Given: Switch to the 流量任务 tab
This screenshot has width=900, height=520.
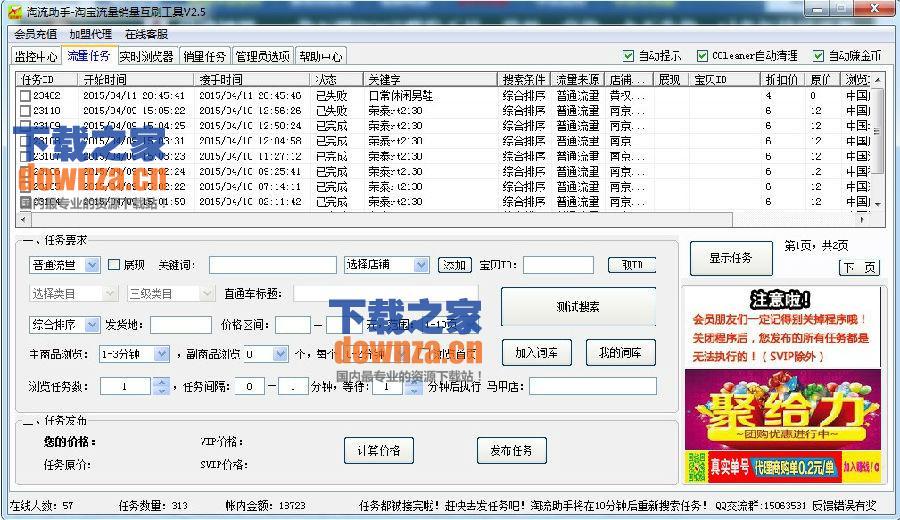Looking at the screenshot, I should [x=88, y=56].
